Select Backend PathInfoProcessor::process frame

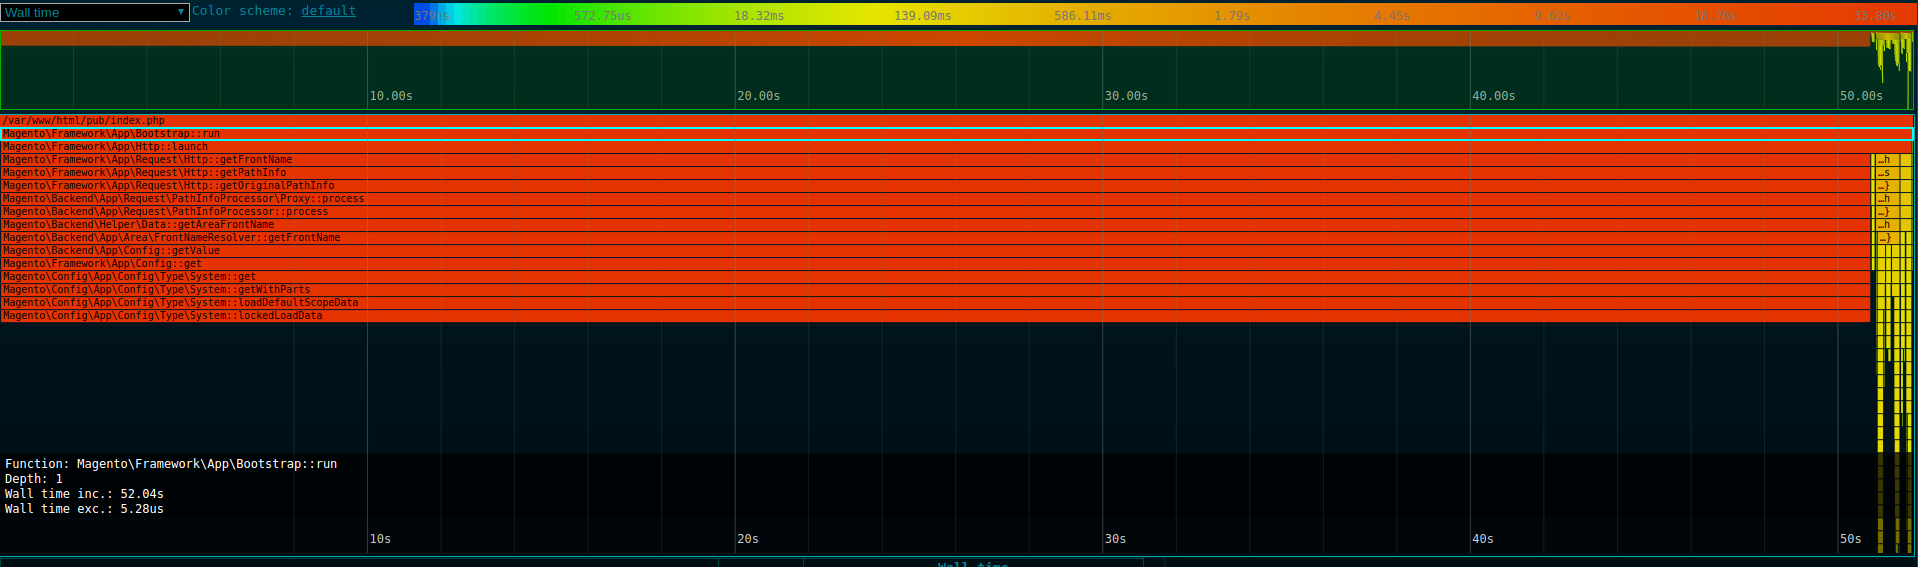[x=935, y=212]
